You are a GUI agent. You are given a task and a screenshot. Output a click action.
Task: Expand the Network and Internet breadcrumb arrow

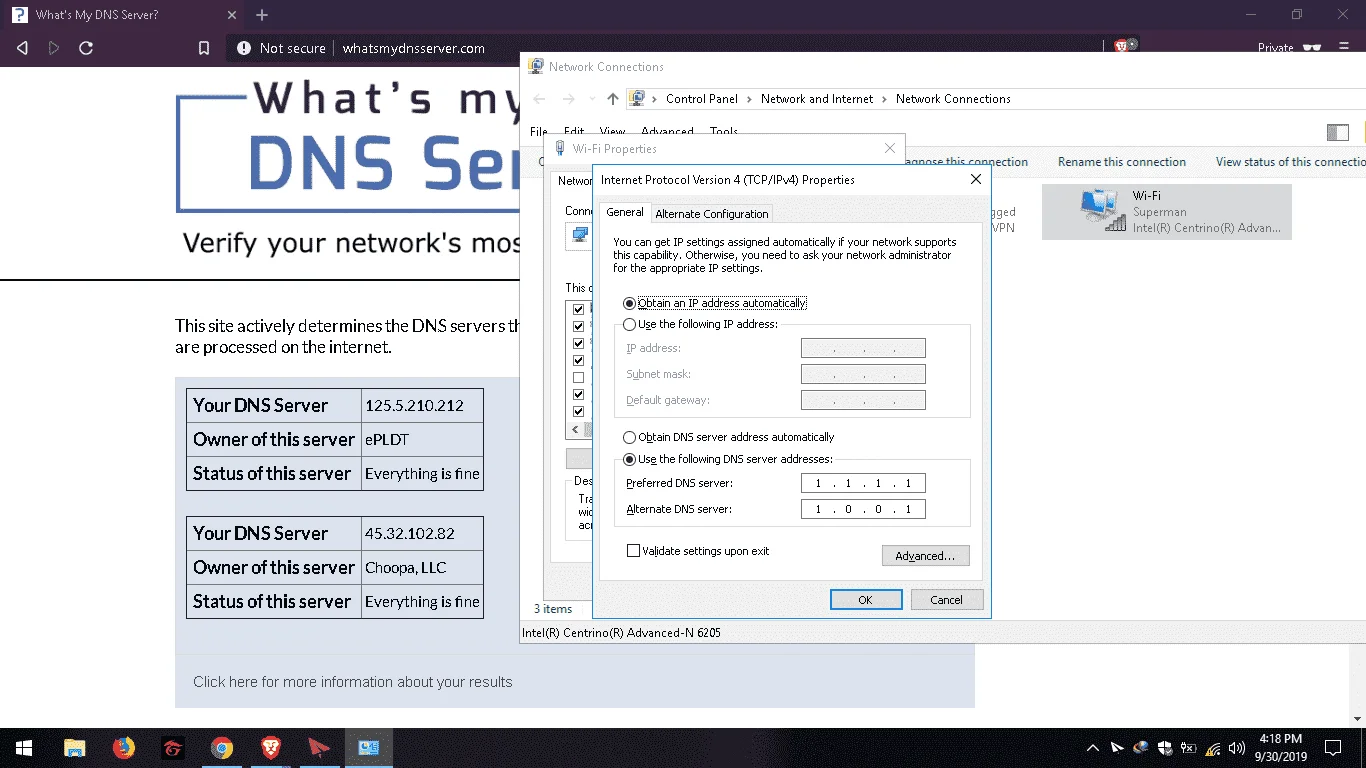click(884, 99)
